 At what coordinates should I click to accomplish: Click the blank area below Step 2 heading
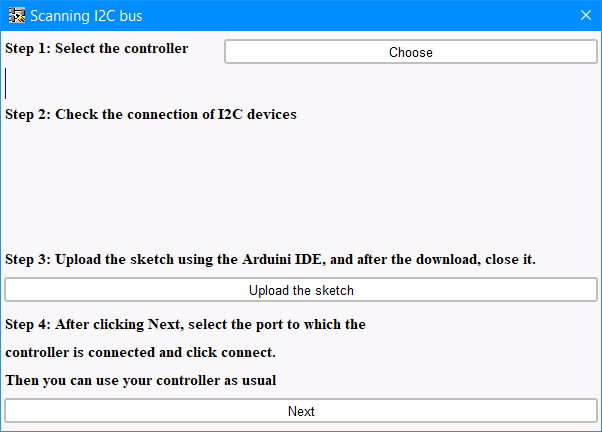[x=301, y=184]
